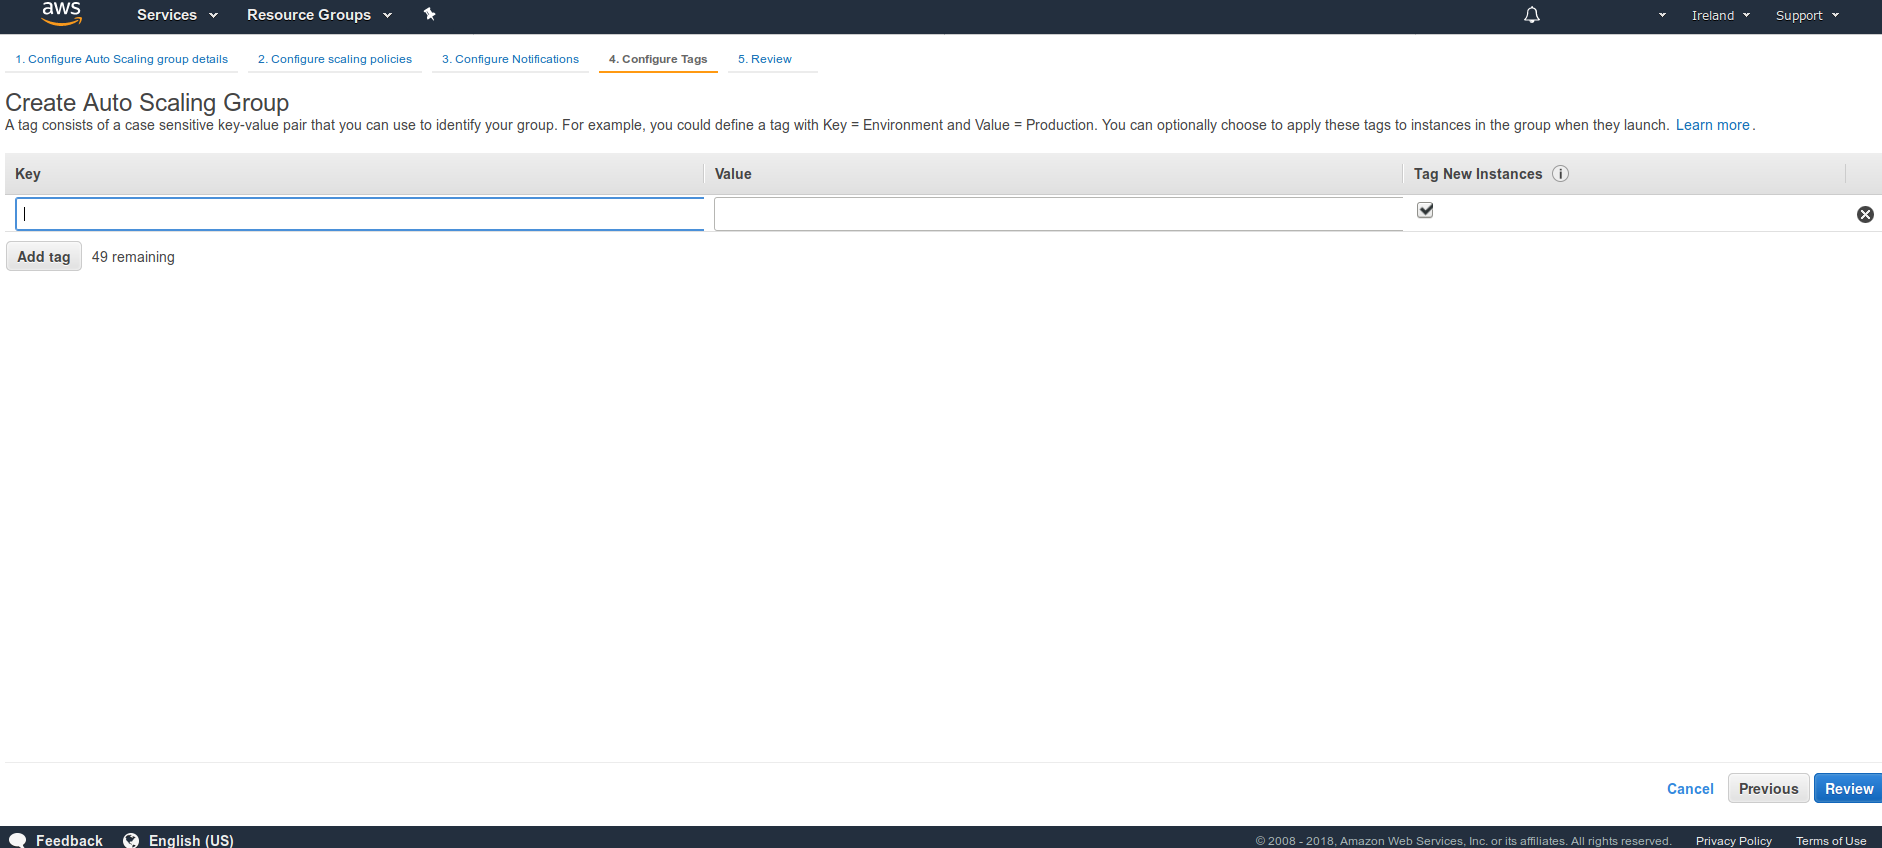Open the notifications bell icon
The image size is (1882, 848).
[x=1531, y=15]
